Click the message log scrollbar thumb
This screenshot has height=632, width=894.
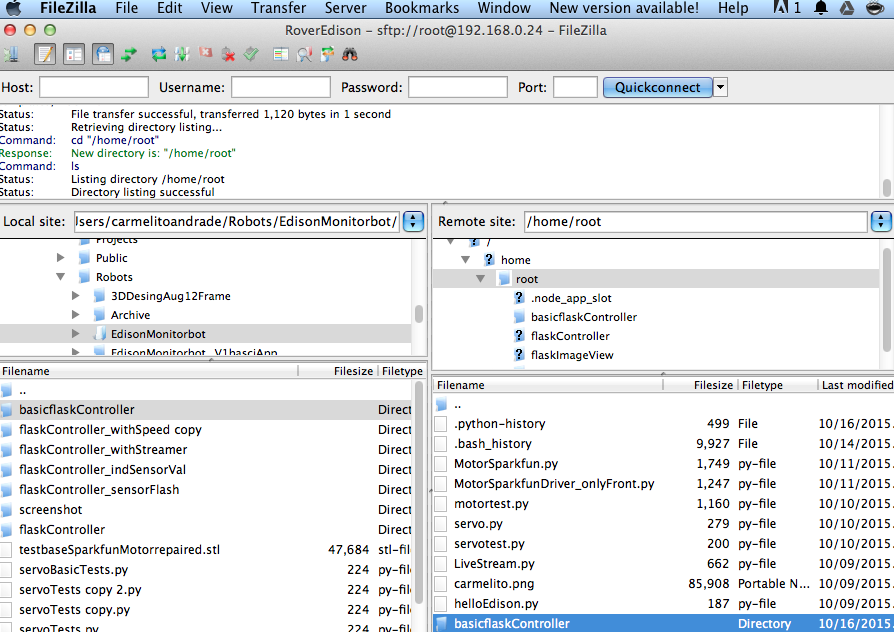coord(887,188)
